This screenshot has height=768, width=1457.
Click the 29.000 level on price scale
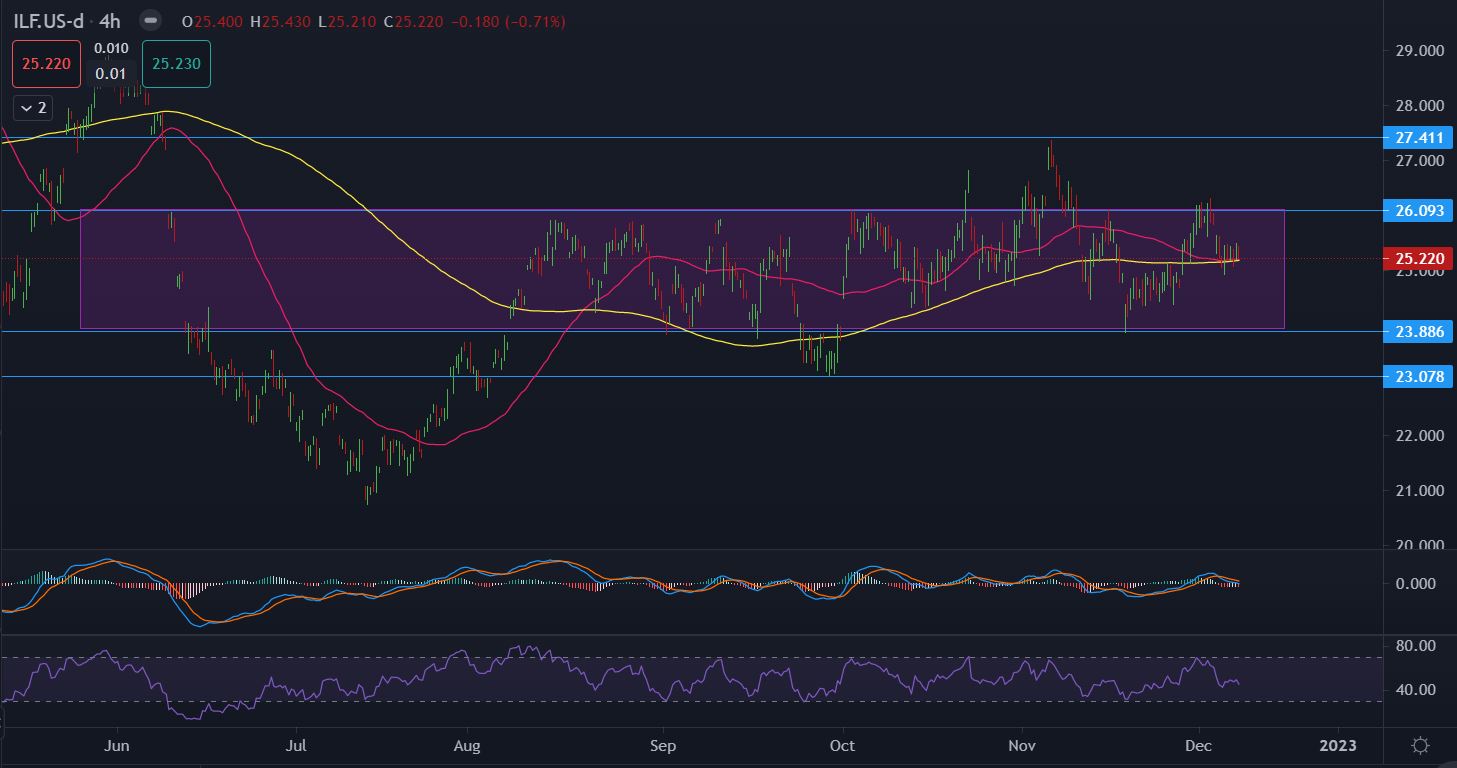pos(1420,50)
